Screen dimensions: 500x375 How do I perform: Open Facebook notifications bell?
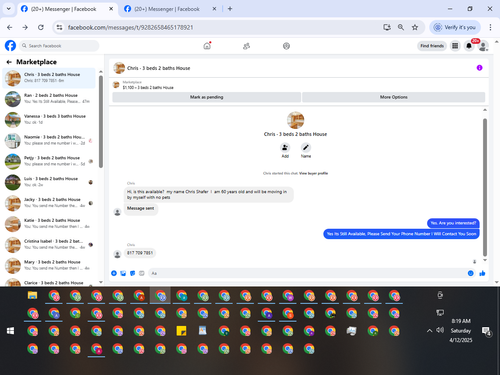tap(469, 46)
